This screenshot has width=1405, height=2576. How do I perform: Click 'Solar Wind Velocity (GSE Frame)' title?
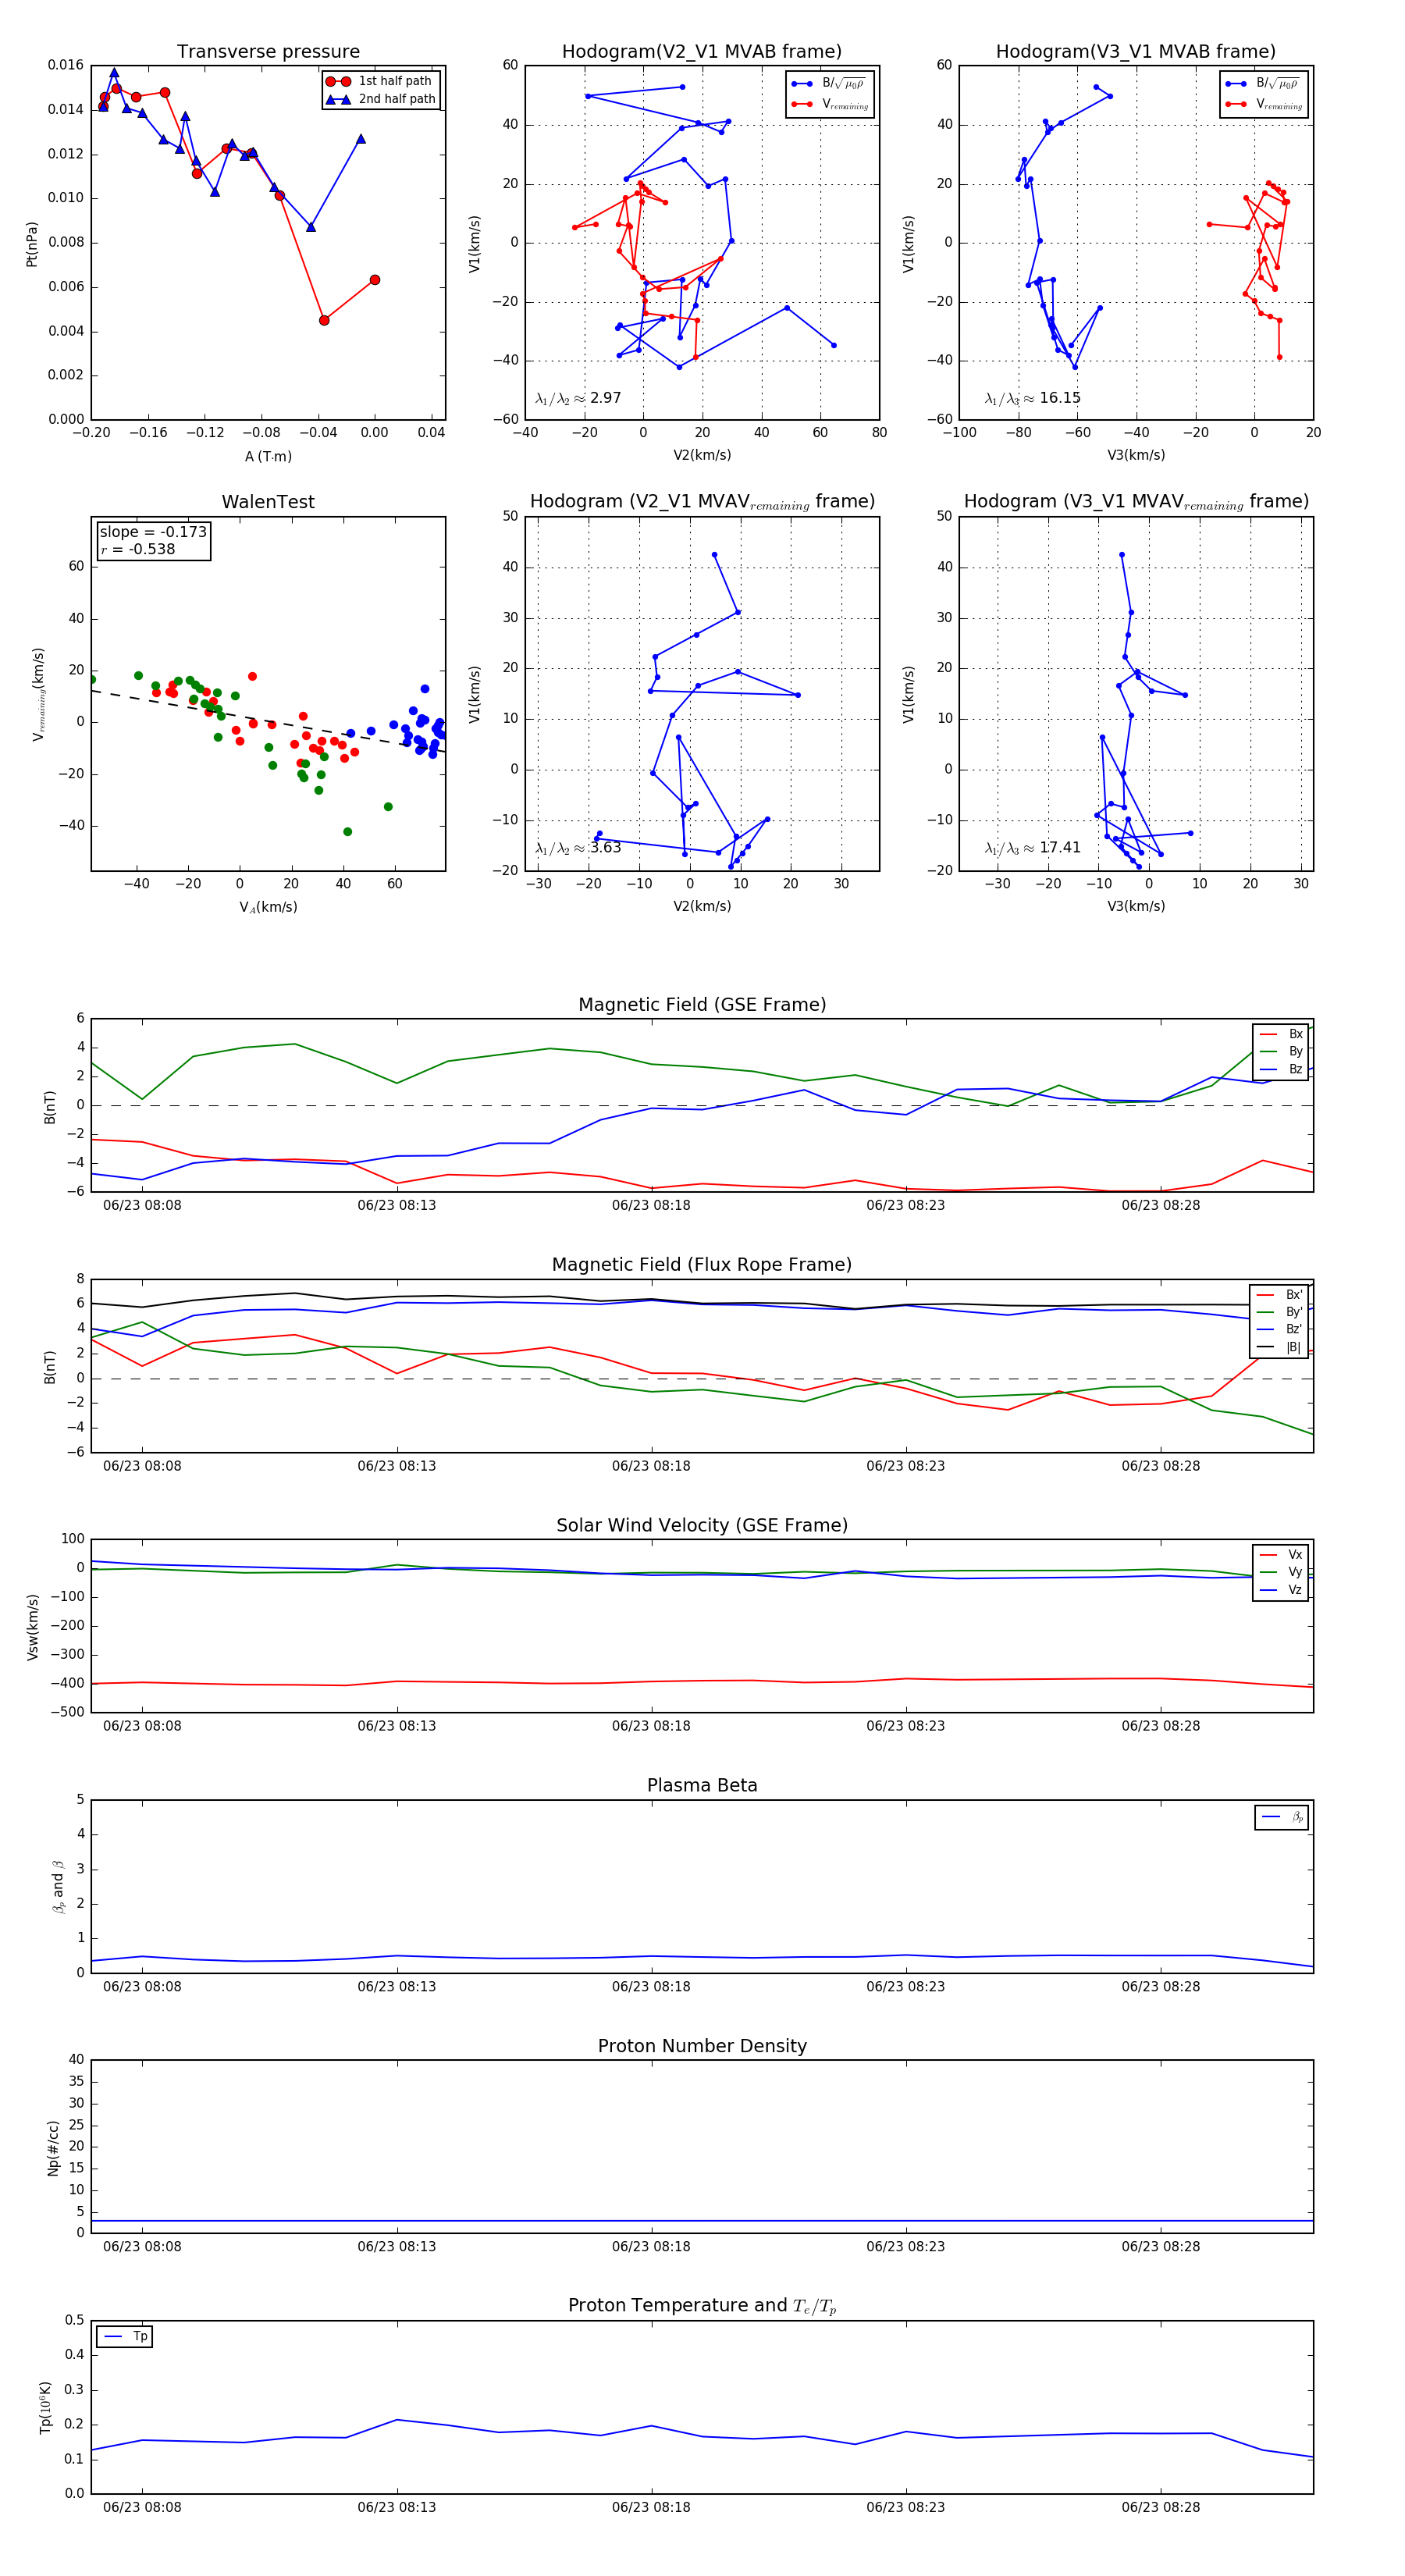(702, 1525)
